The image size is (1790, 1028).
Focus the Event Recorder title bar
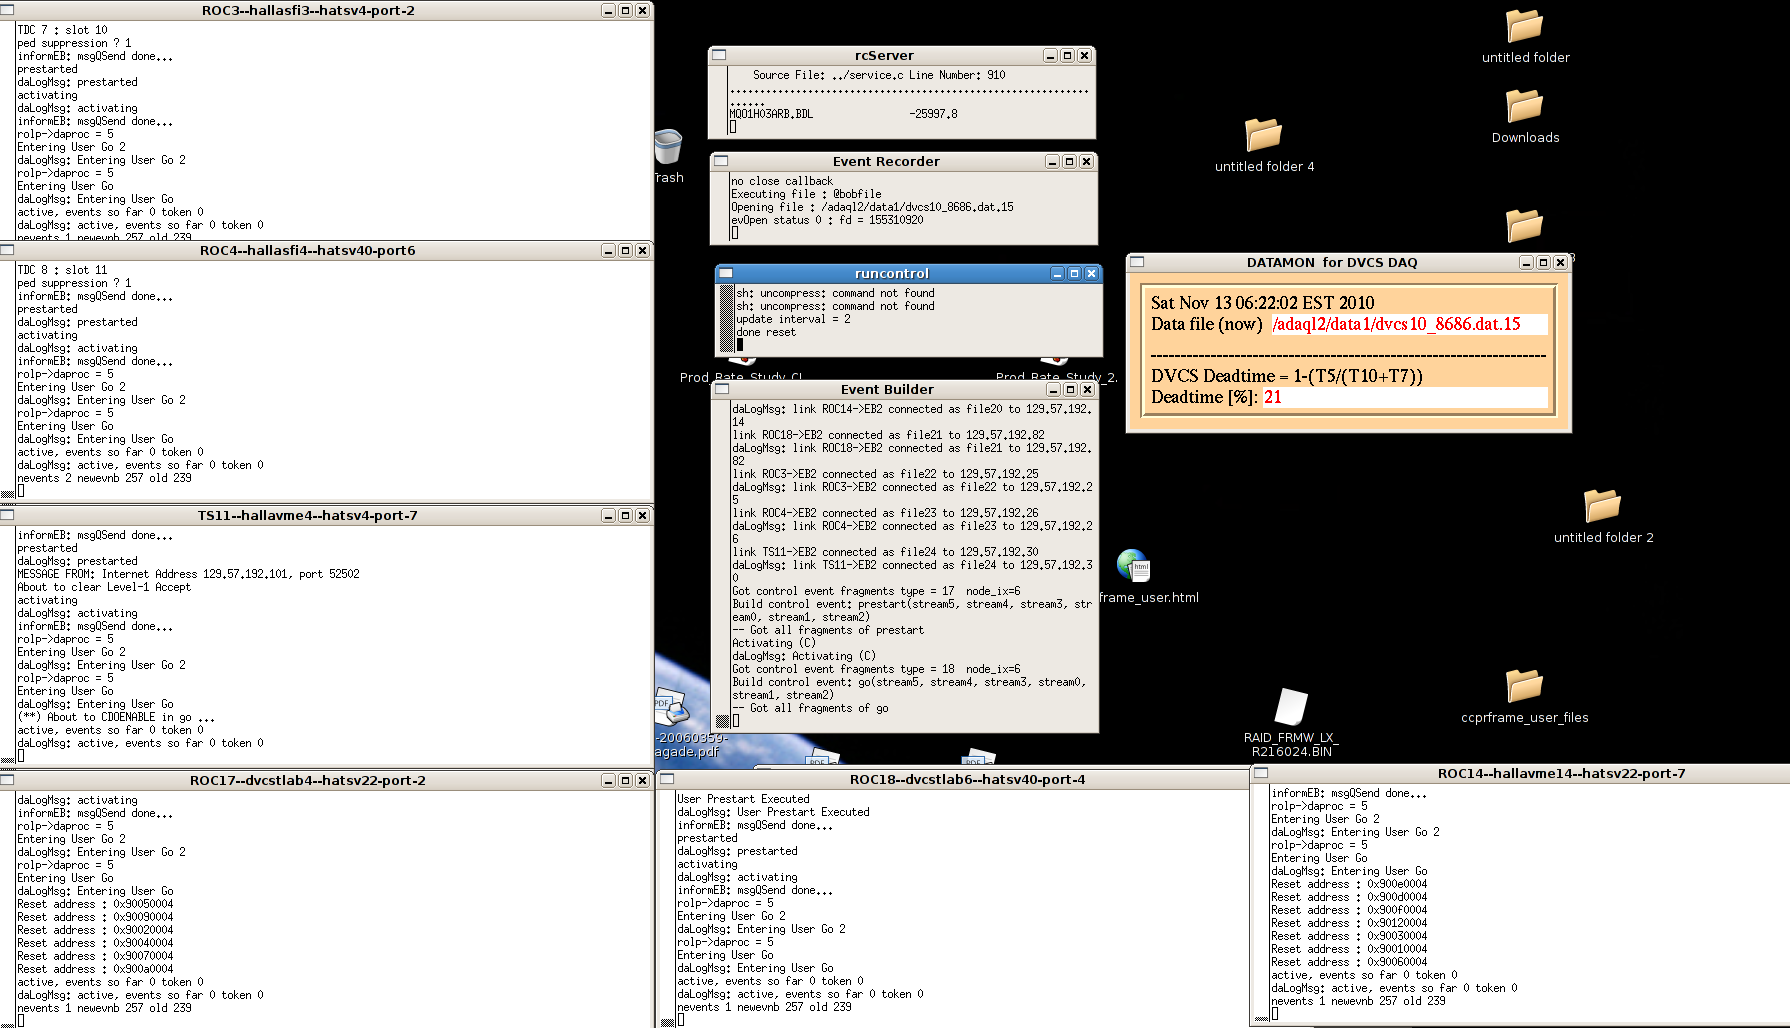click(x=886, y=162)
